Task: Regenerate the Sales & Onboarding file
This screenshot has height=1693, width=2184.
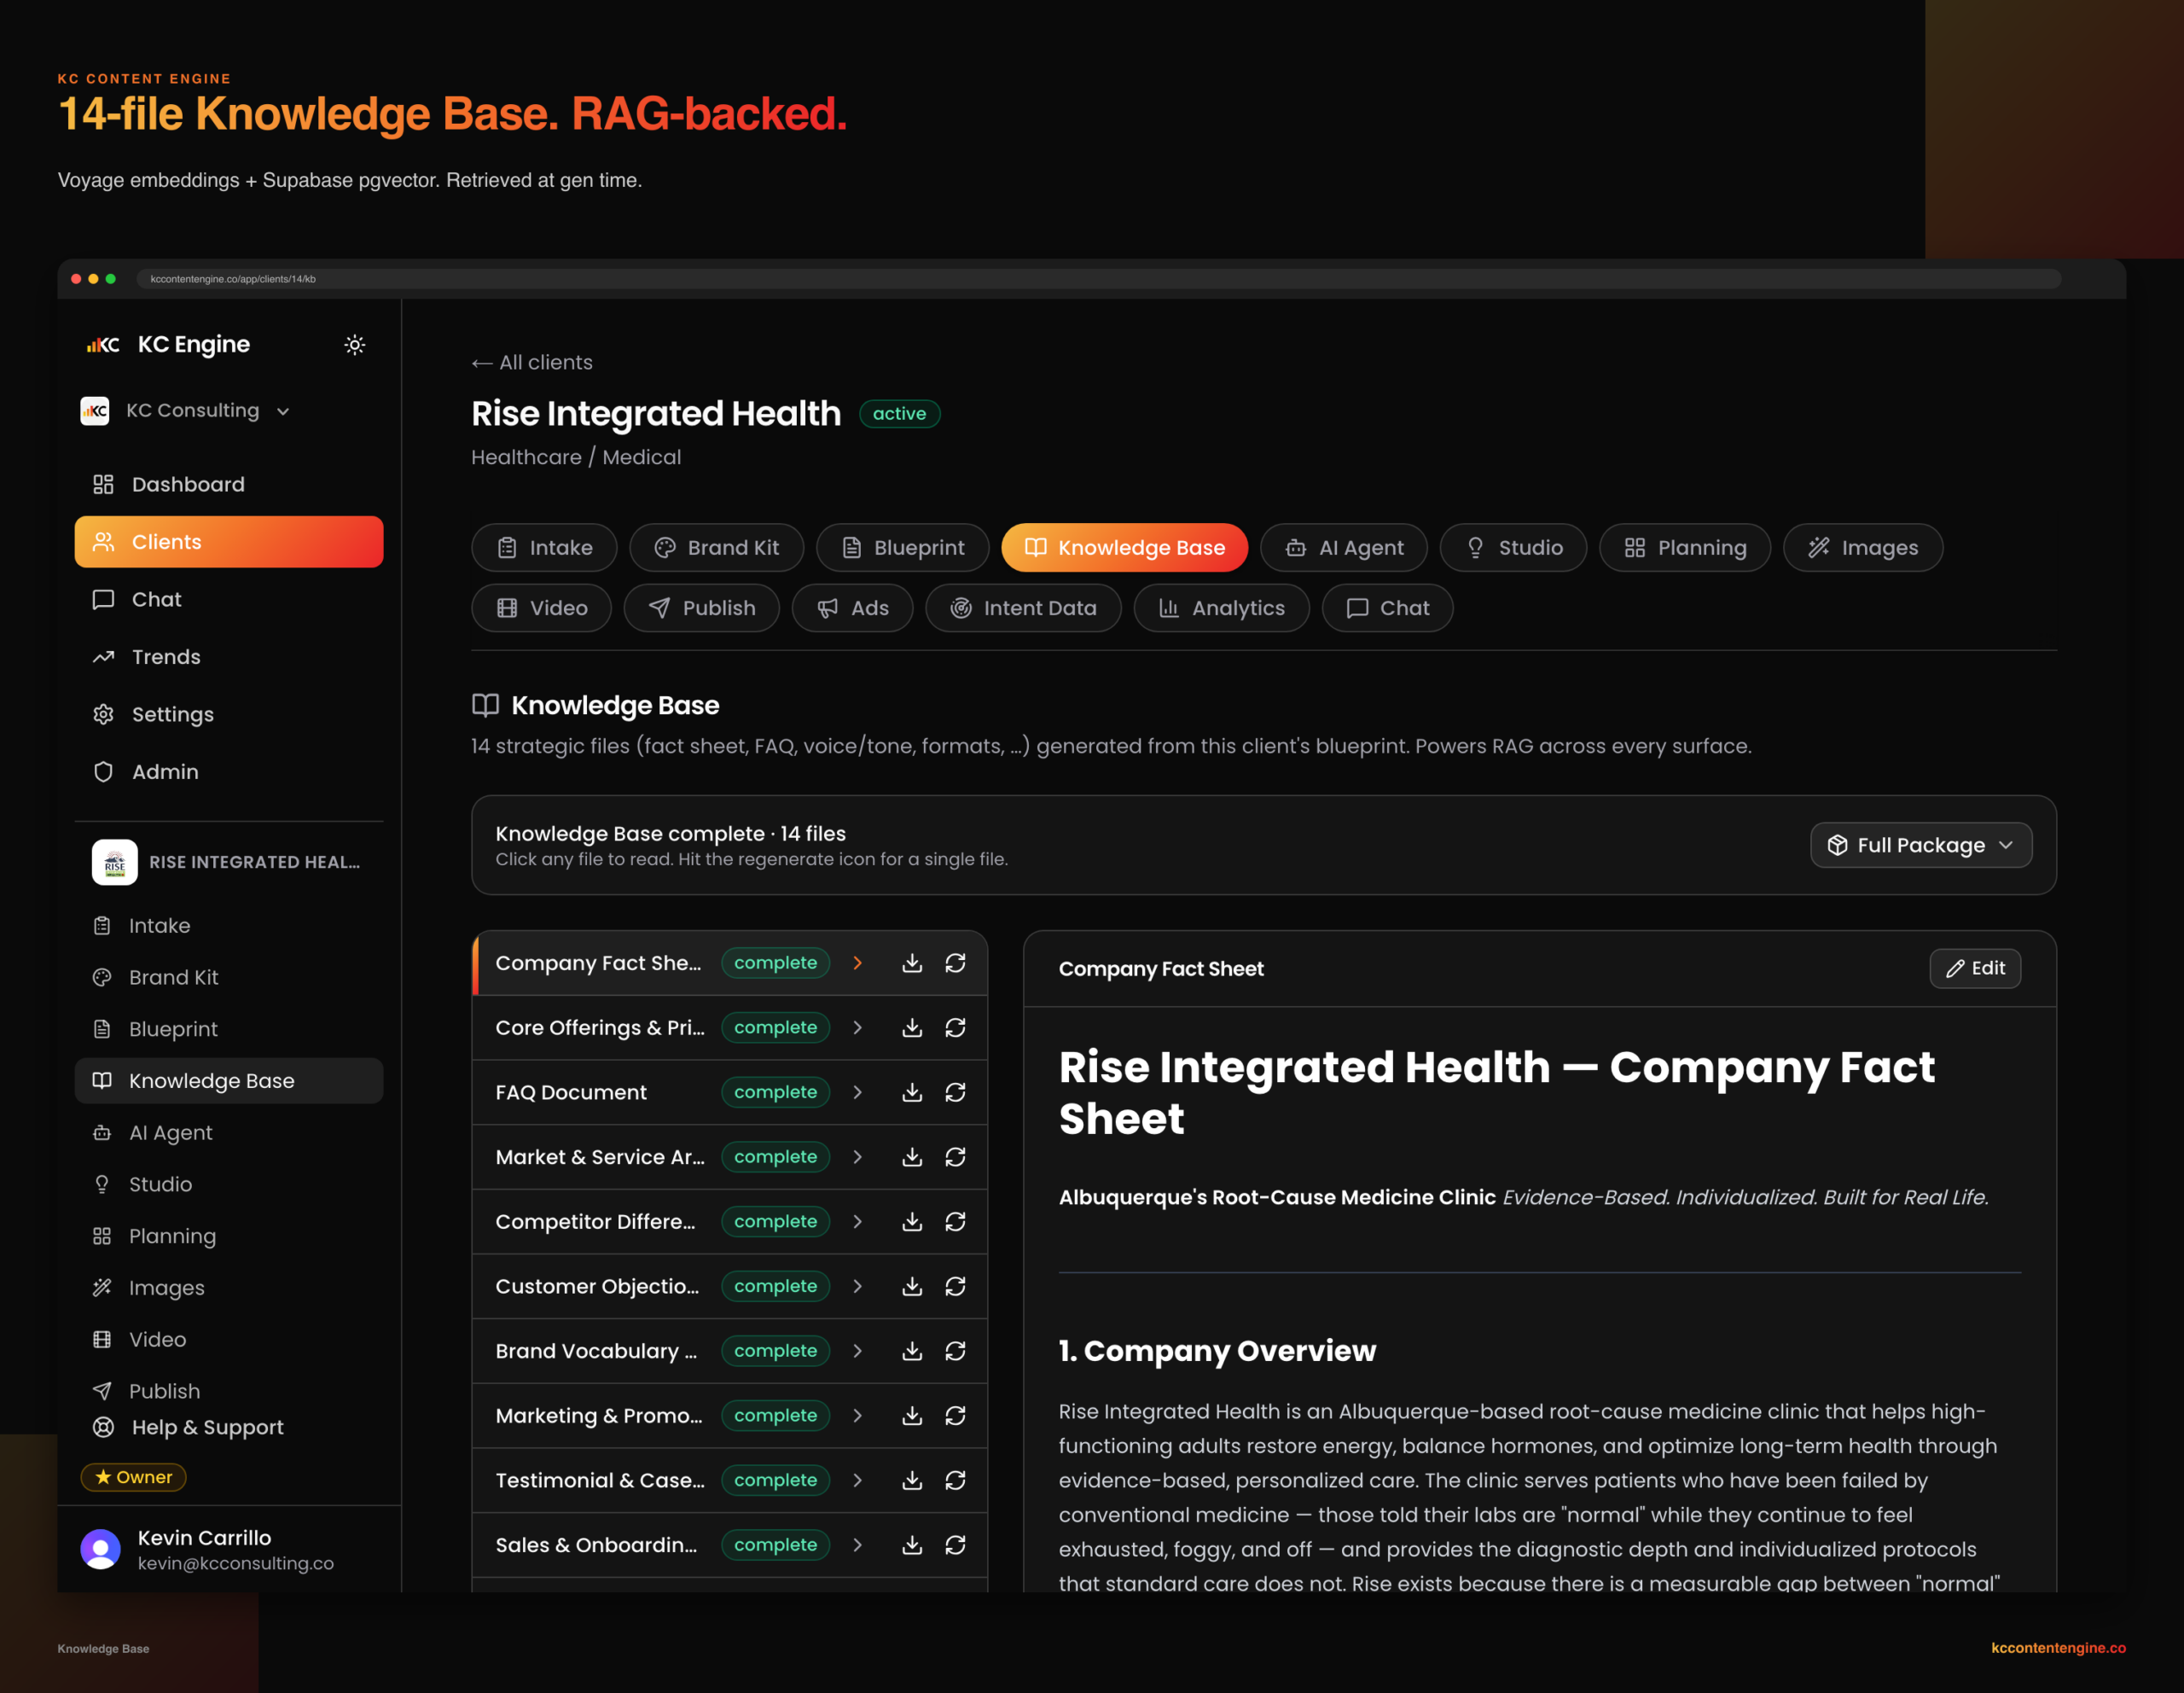Action: (x=956, y=1545)
